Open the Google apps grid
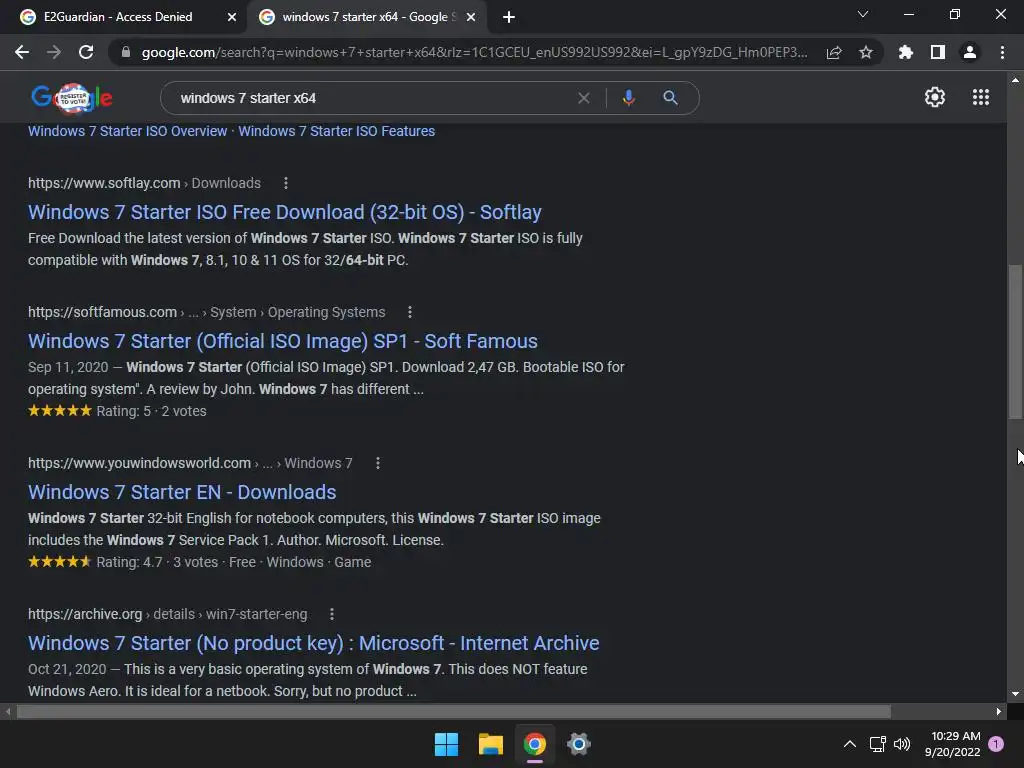 [x=981, y=97]
